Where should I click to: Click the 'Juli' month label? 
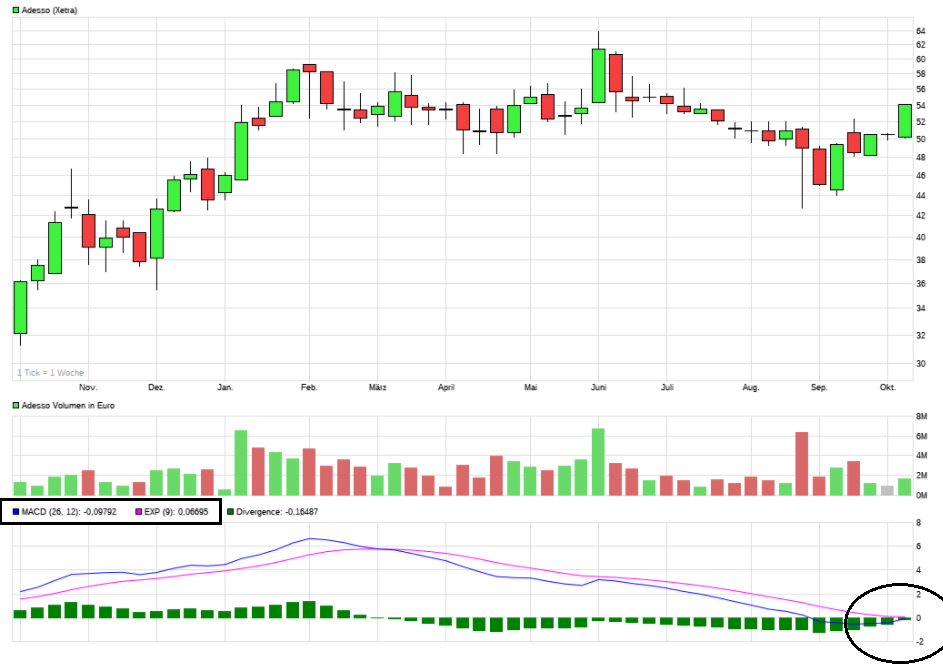(667, 387)
